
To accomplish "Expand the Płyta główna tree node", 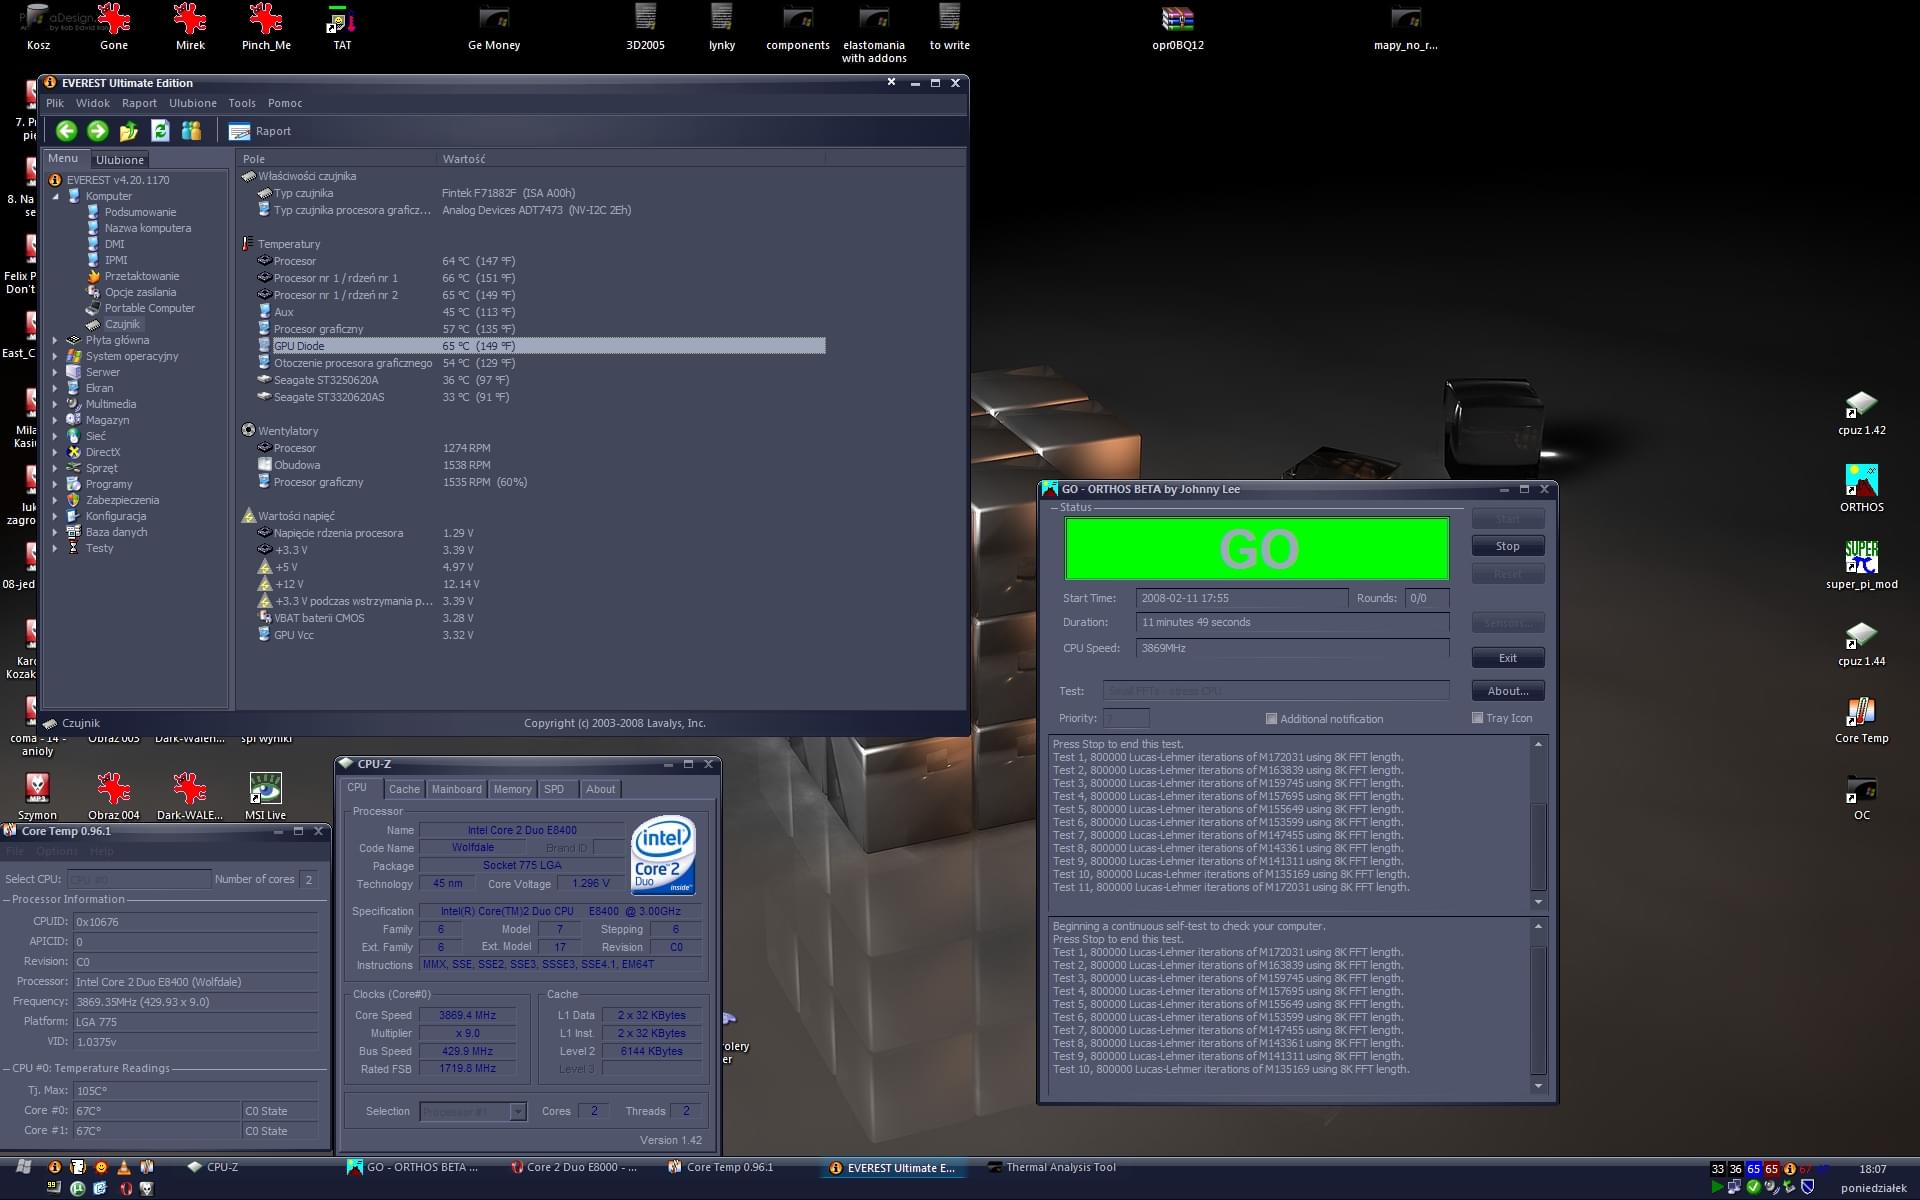I will 55,340.
